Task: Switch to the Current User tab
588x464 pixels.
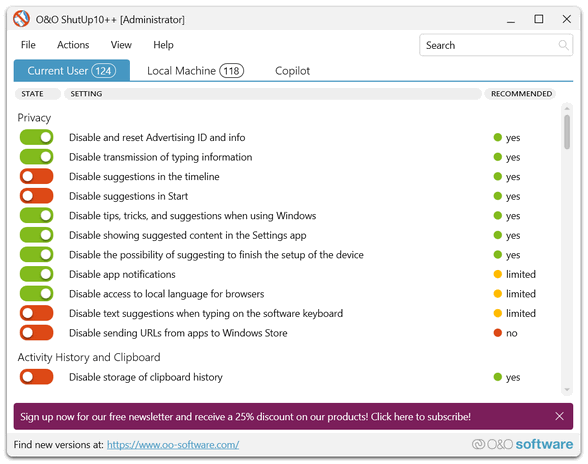Action: [x=72, y=71]
